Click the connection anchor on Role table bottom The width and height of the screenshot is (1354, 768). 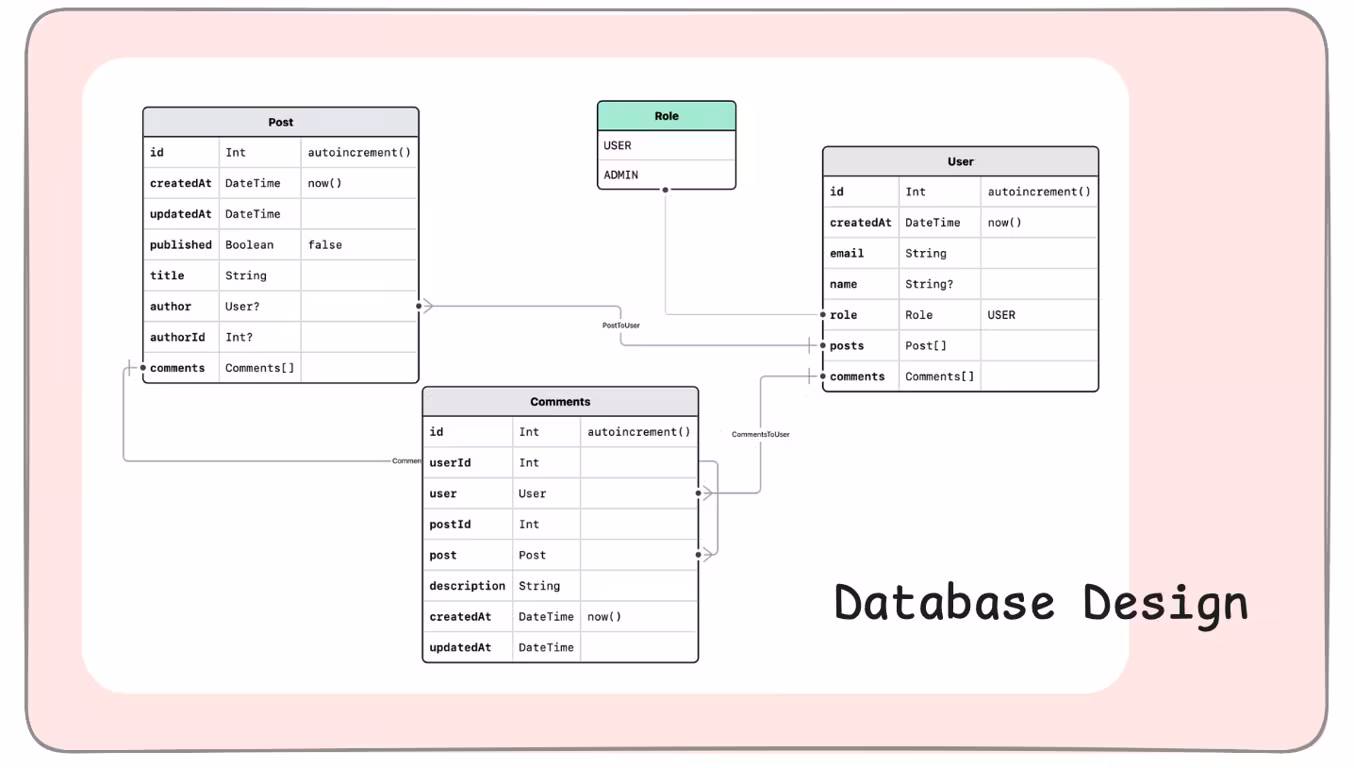[666, 188]
